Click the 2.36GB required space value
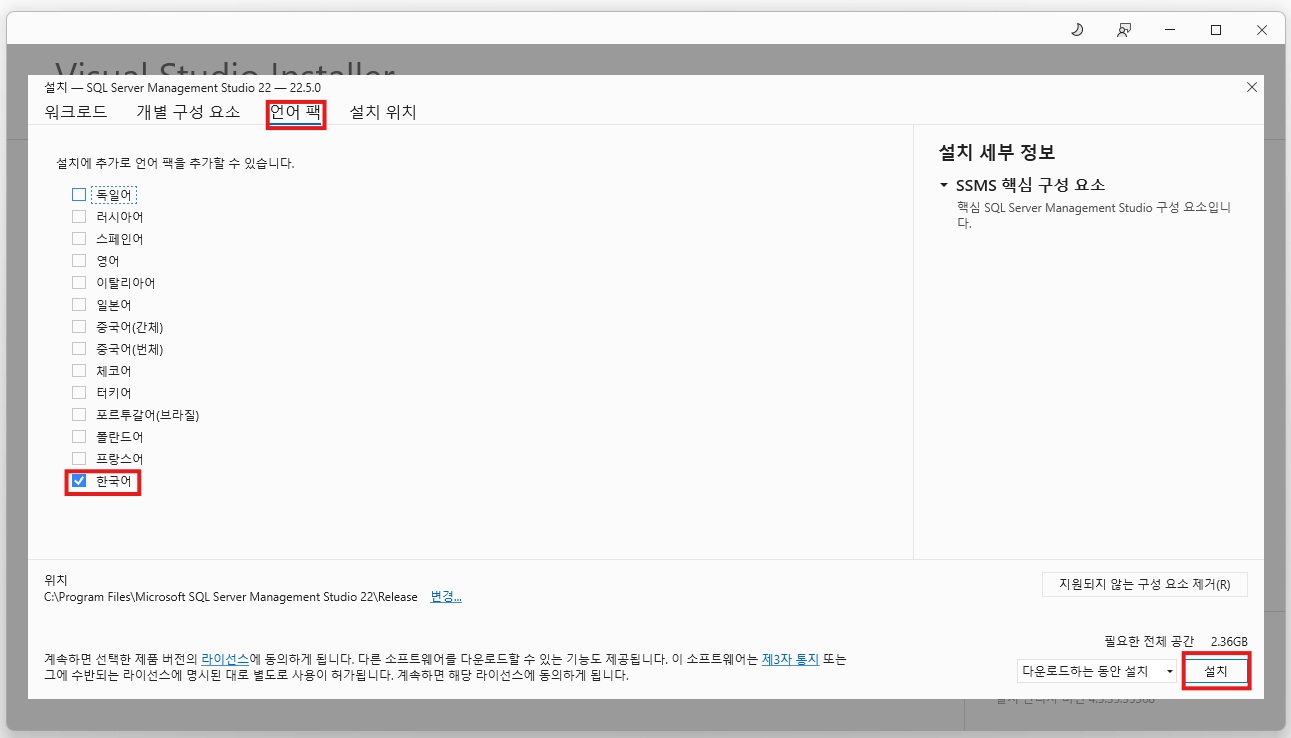The height and width of the screenshot is (738, 1291). [x=1229, y=641]
